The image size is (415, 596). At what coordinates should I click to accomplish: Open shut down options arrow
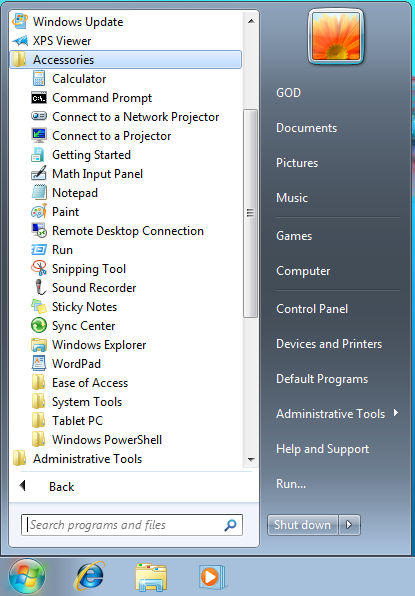tap(349, 525)
